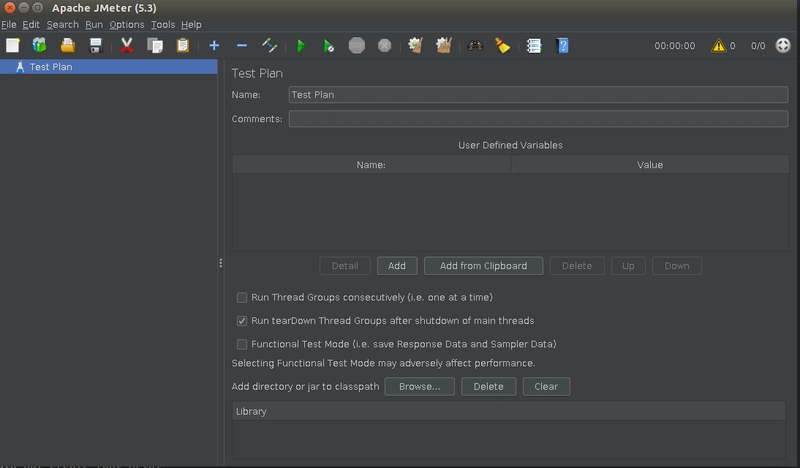The height and width of the screenshot is (468, 800).
Task: Click the split pane divider handle
Action: click(220, 263)
